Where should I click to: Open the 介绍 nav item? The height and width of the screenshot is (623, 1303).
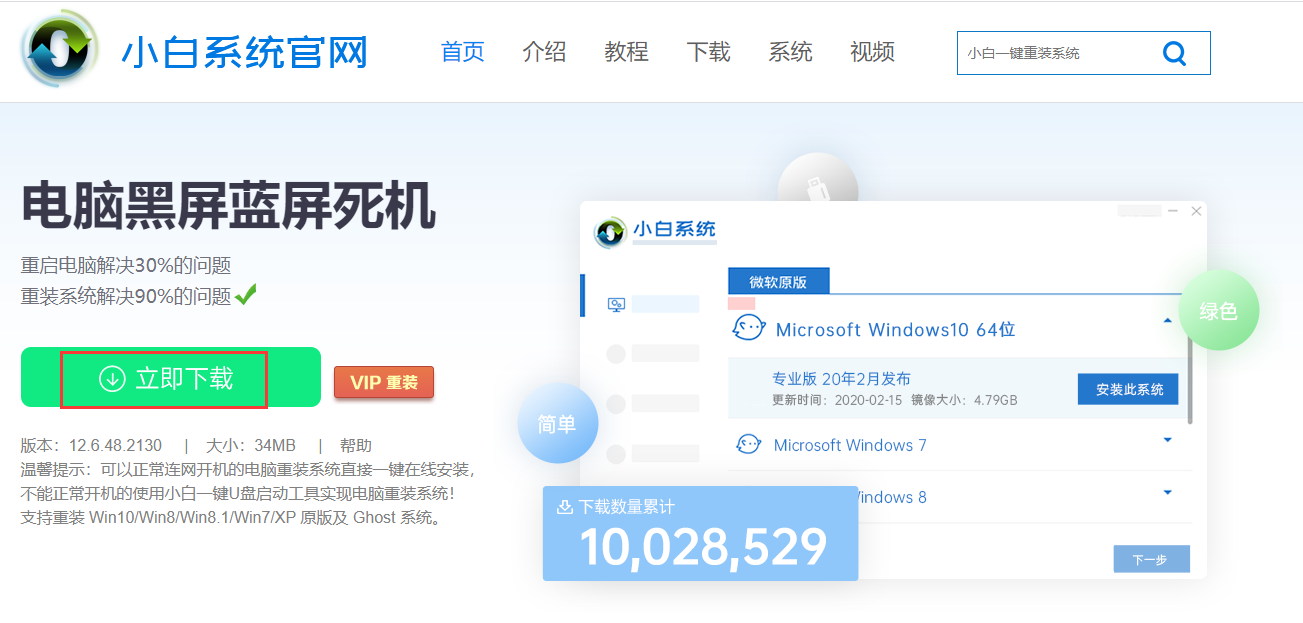(545, 52)
